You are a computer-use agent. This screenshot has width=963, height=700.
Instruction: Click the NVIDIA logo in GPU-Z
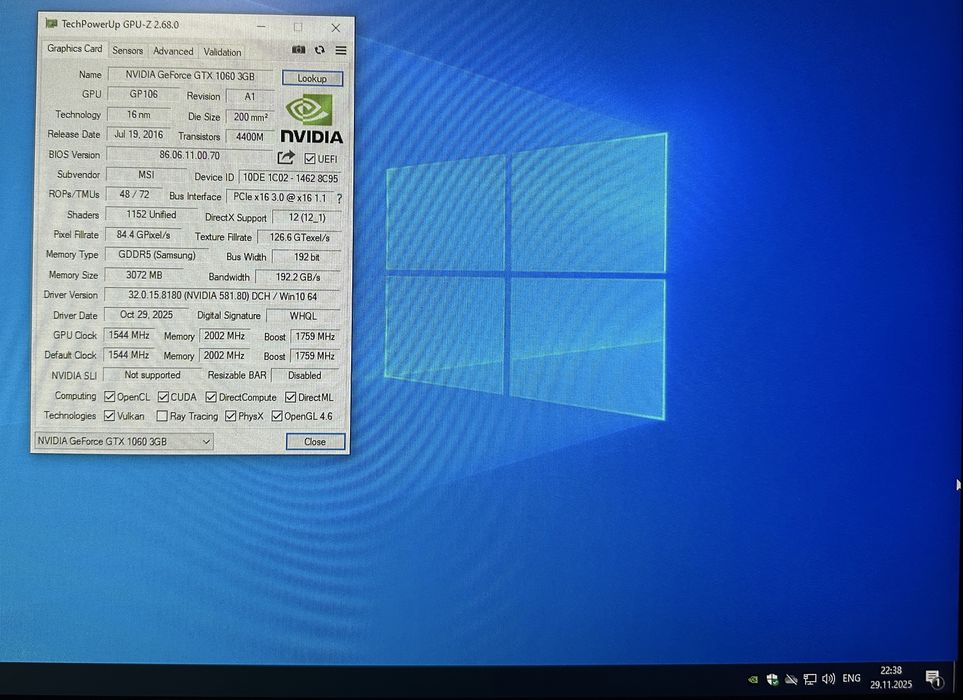click(x=311, y=119)
